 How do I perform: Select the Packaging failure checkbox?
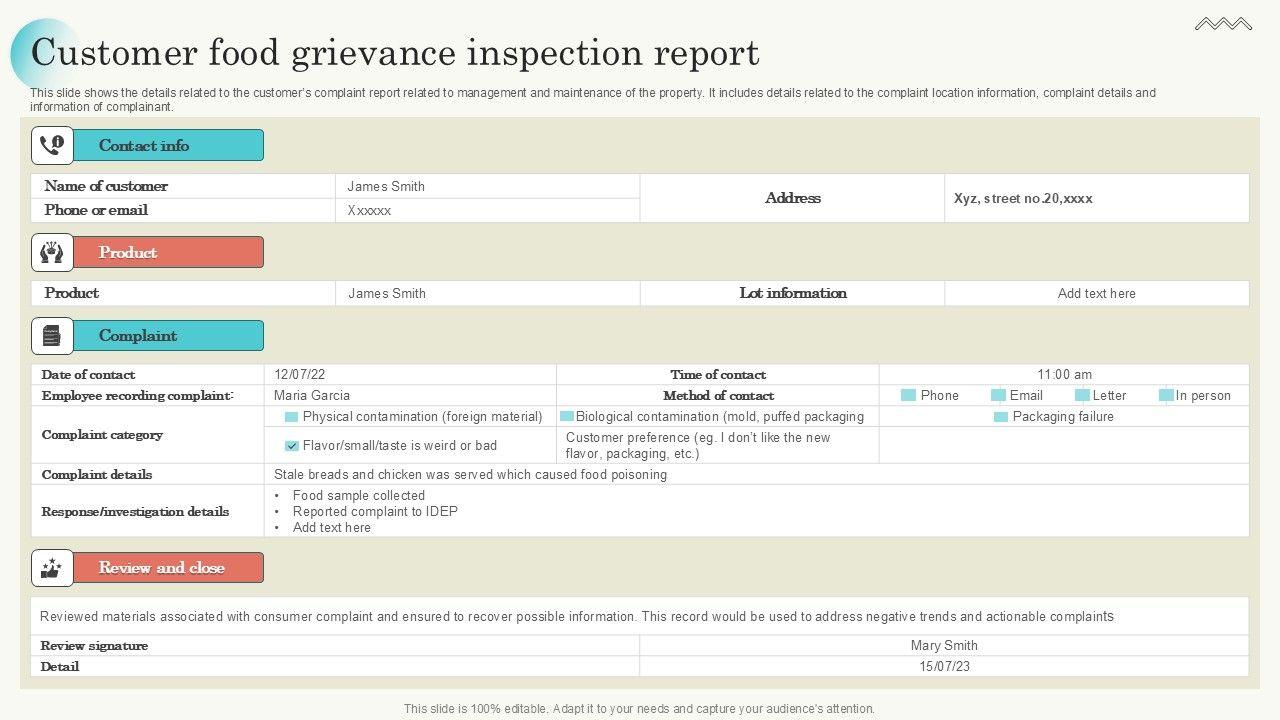[1001, 417]
